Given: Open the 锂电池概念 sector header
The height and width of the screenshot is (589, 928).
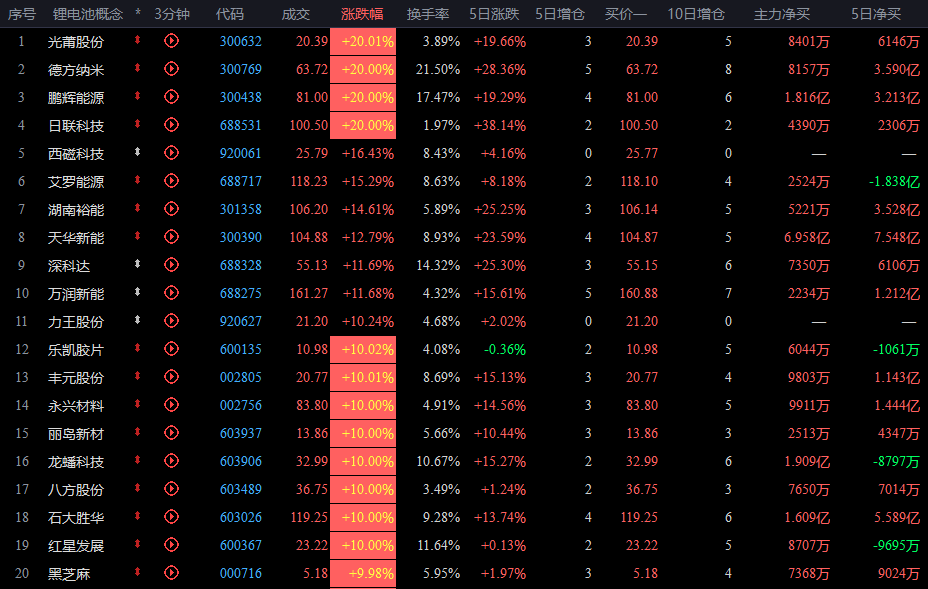Looking at the screenshot, I should point(87,14).
